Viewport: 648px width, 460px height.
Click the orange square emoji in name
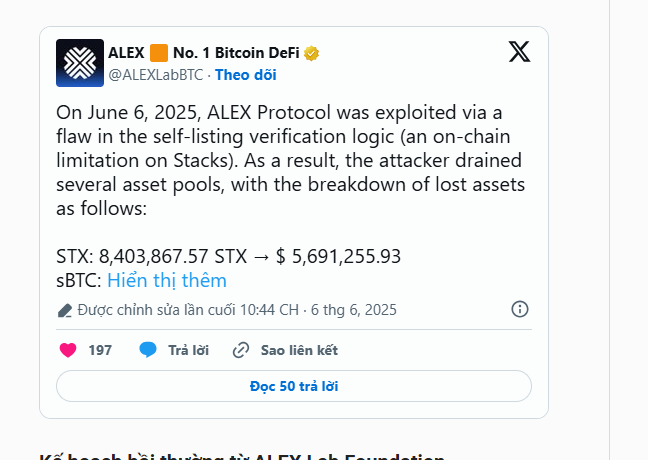click(159, 53)
